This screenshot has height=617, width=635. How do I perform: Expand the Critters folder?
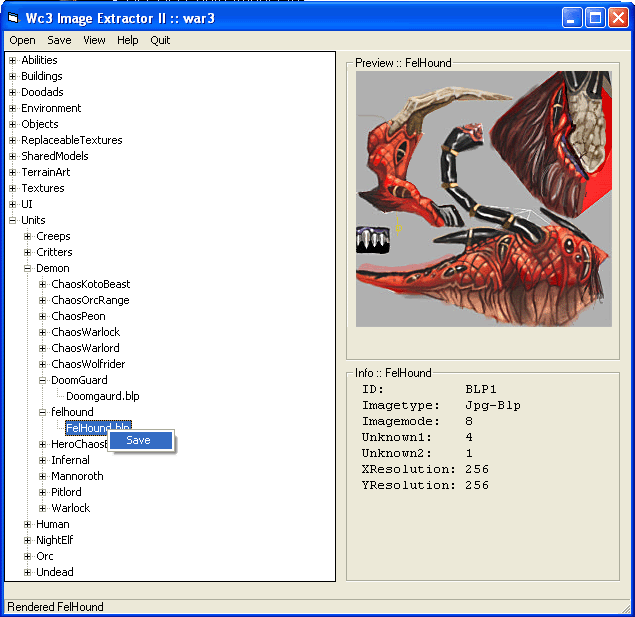(x=28, y=252)
